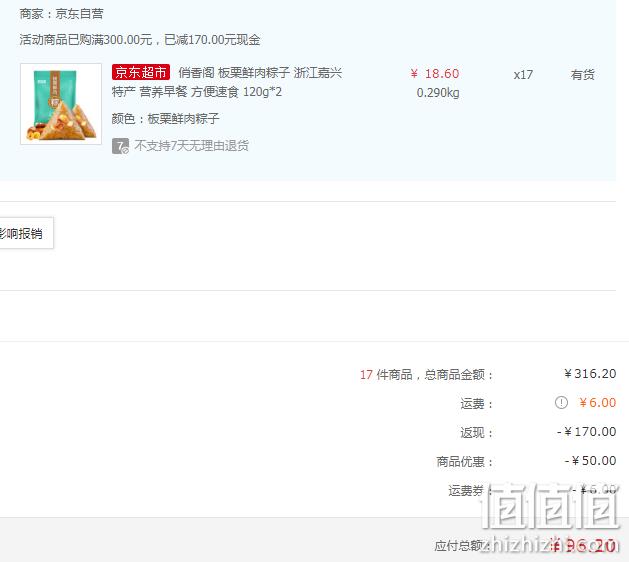Click the 运费 label

point(476,404)
